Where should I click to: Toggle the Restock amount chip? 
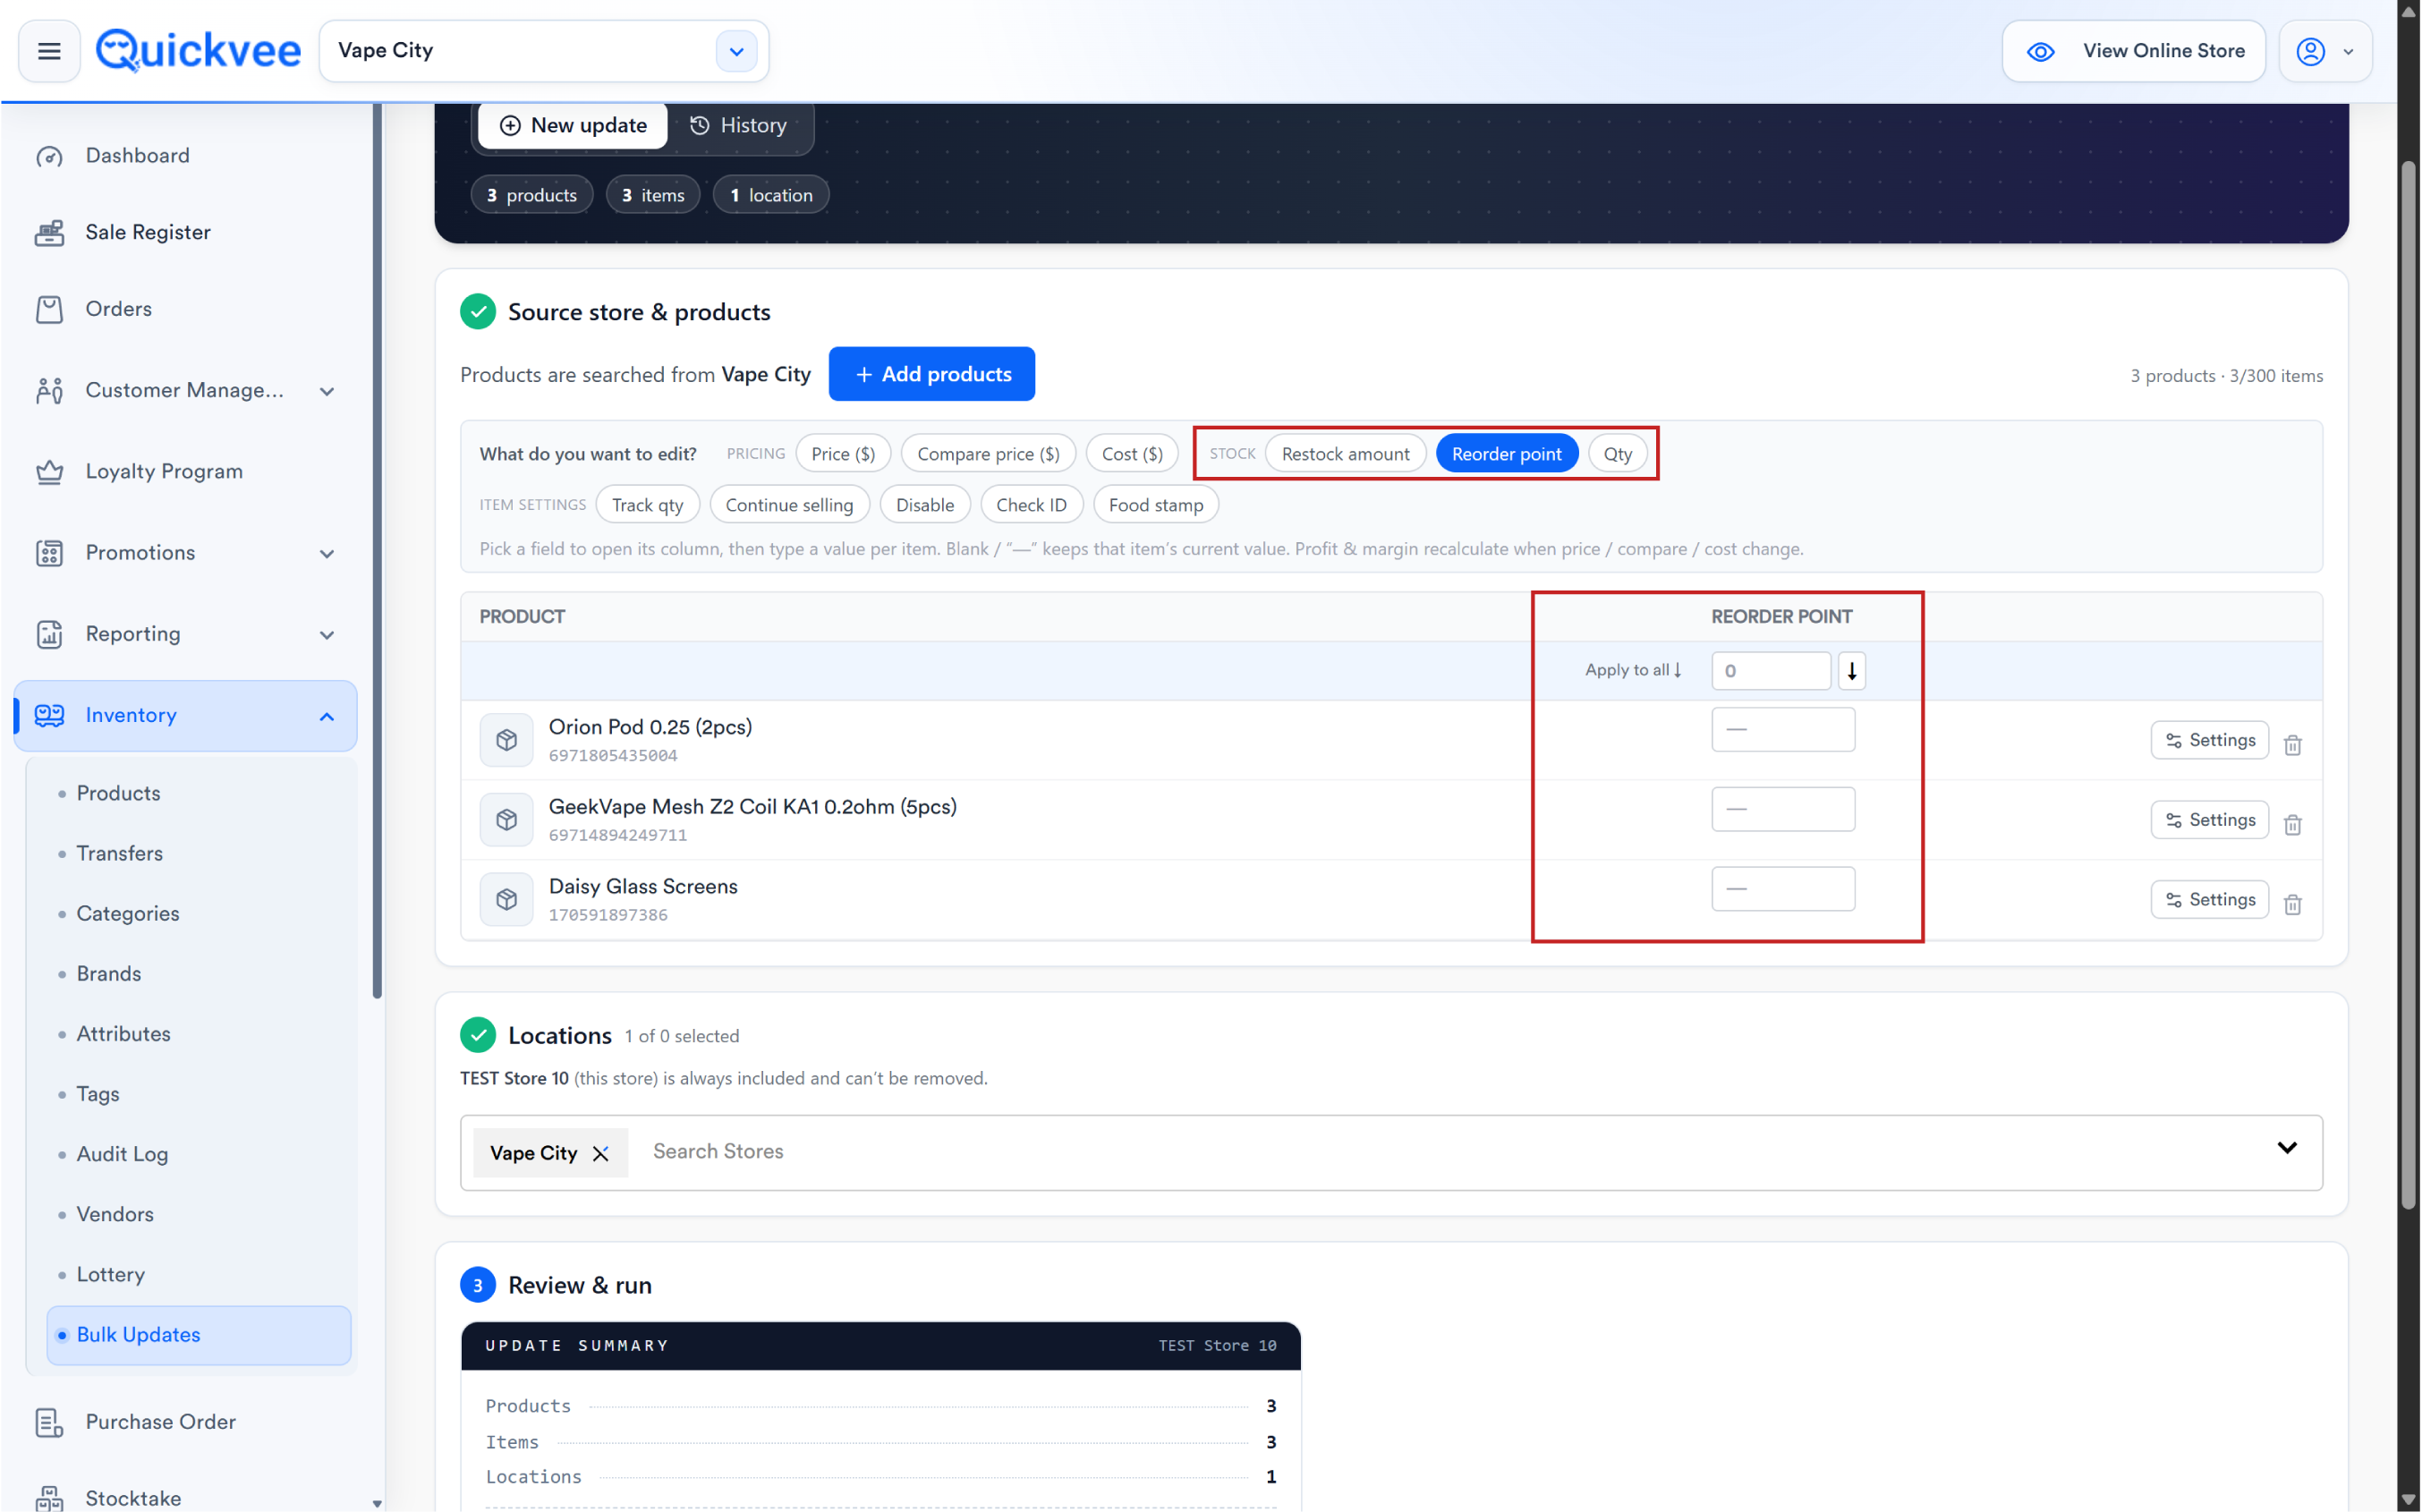point(1345,454)
